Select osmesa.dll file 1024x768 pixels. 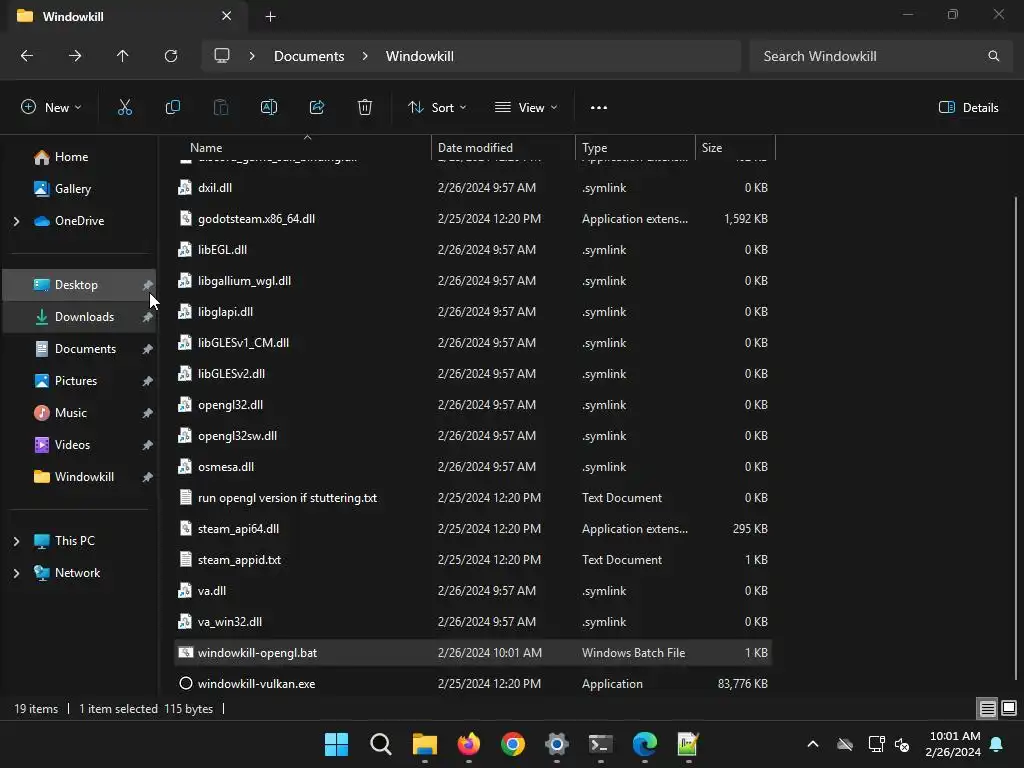click(x=473, y=467)
